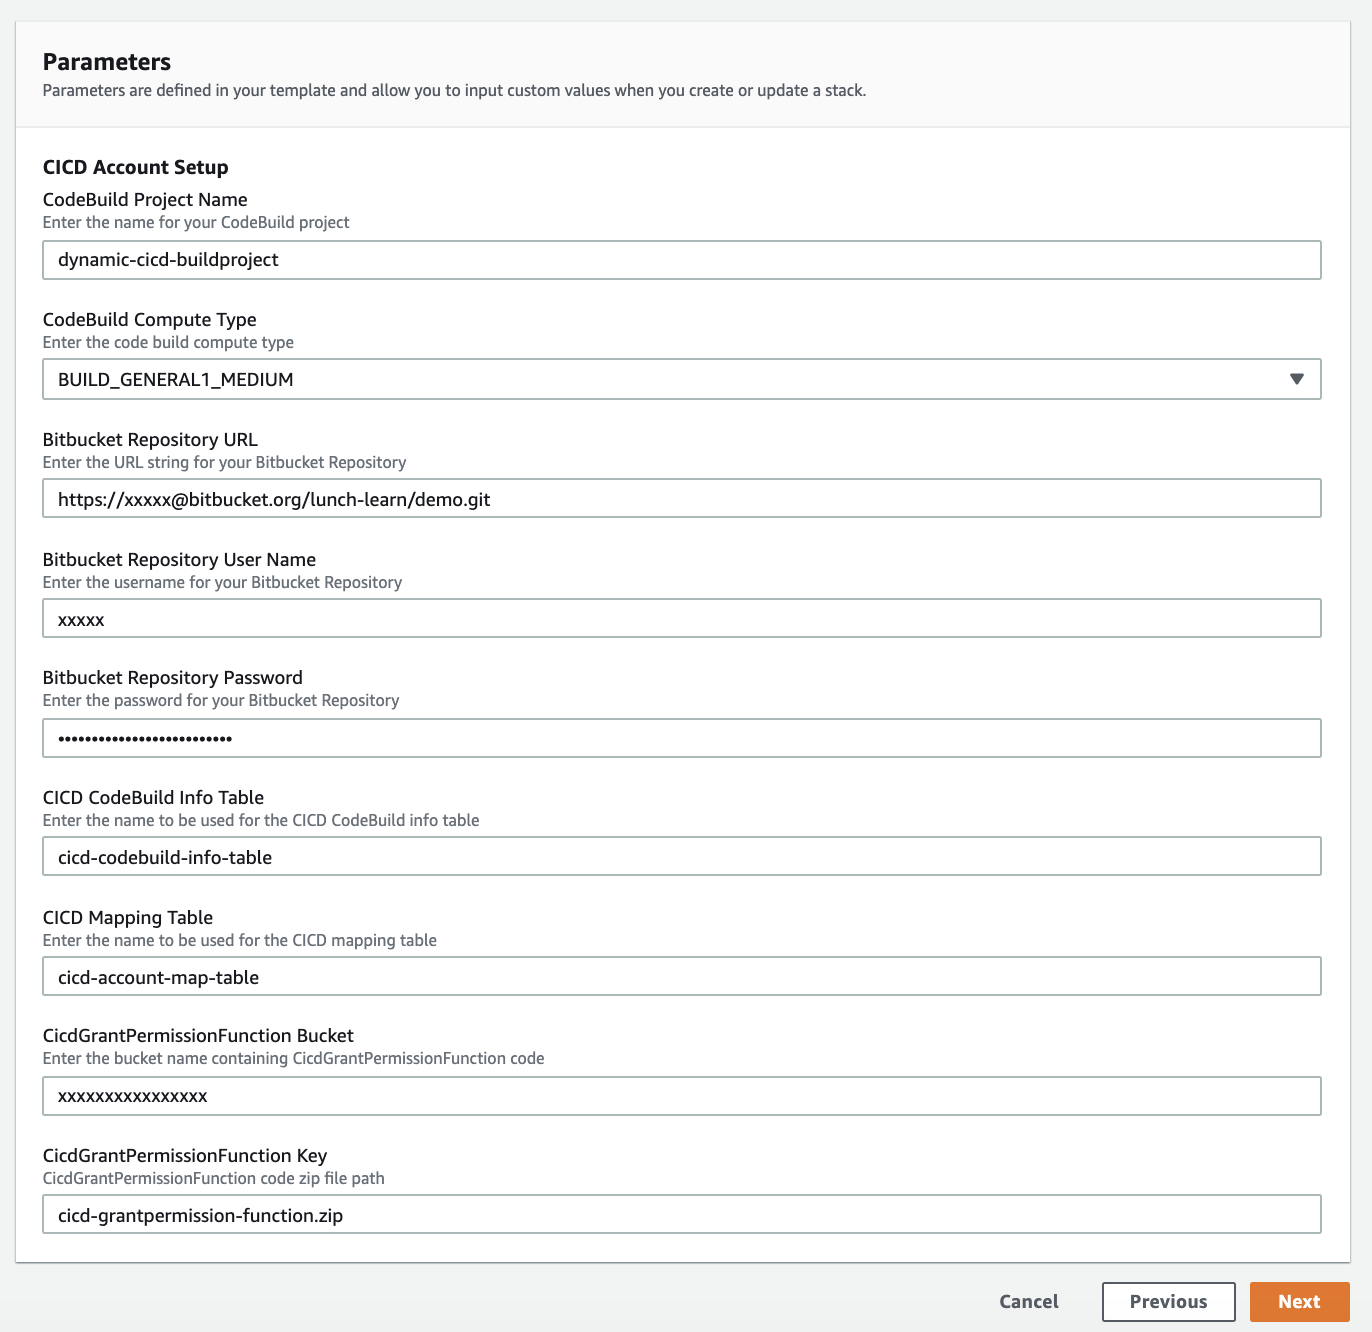Click the CodeBuild Project Name input field
This screenshot has height=1332, width=1372.
(680, 259)
